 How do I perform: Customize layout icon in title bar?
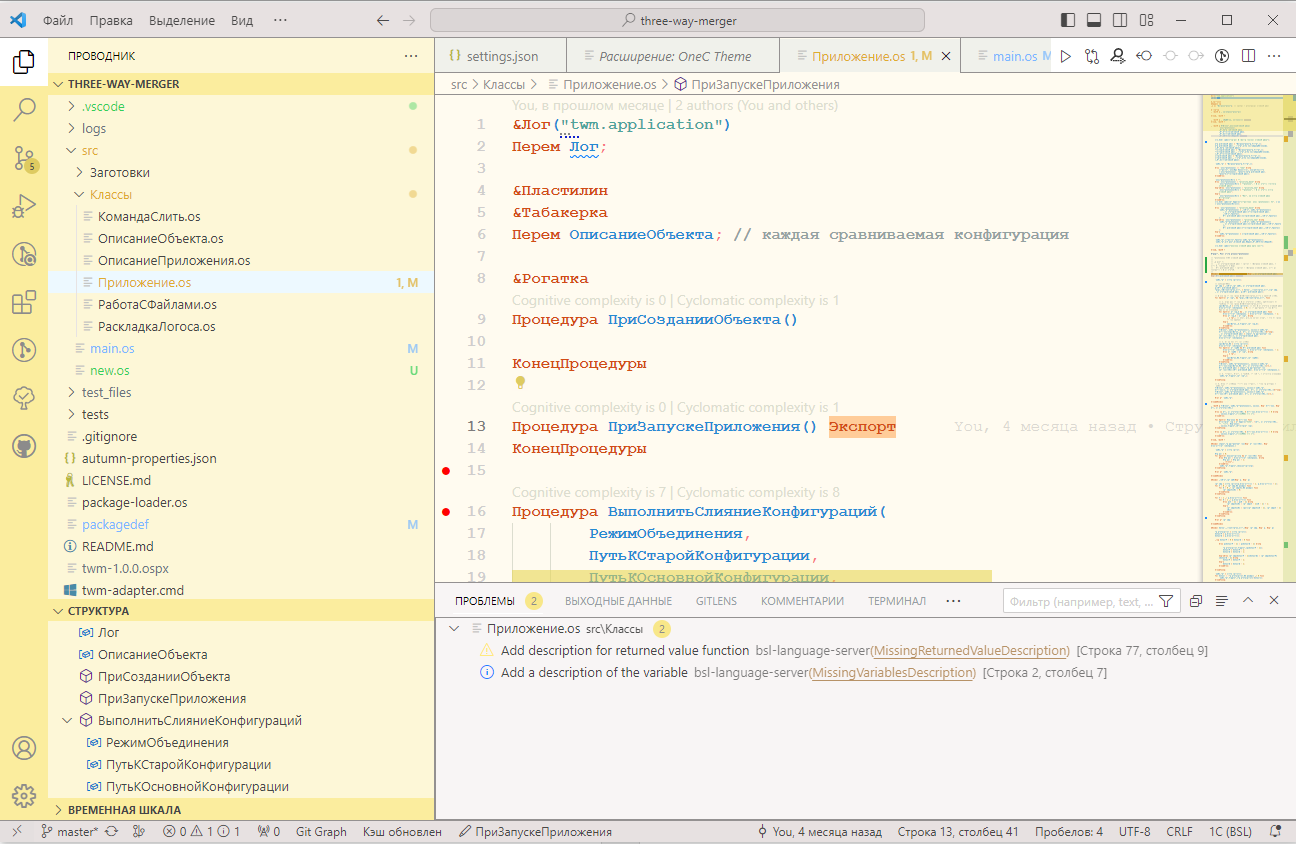point(1146,20)
